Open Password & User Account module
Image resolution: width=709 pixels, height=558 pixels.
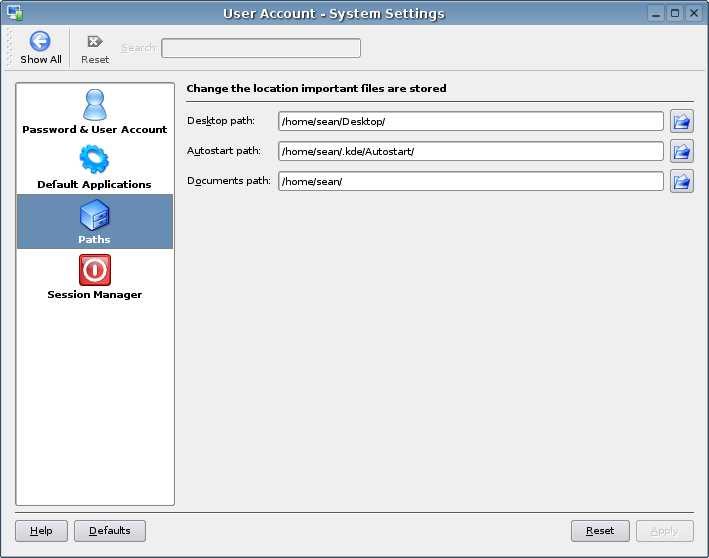click(95, 112)
